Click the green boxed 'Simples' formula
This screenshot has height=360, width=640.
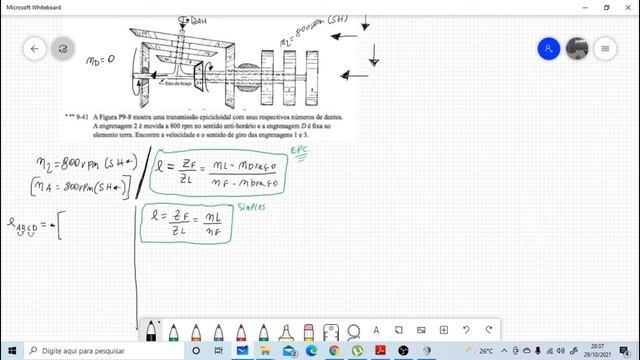click(x=187, y=224)
